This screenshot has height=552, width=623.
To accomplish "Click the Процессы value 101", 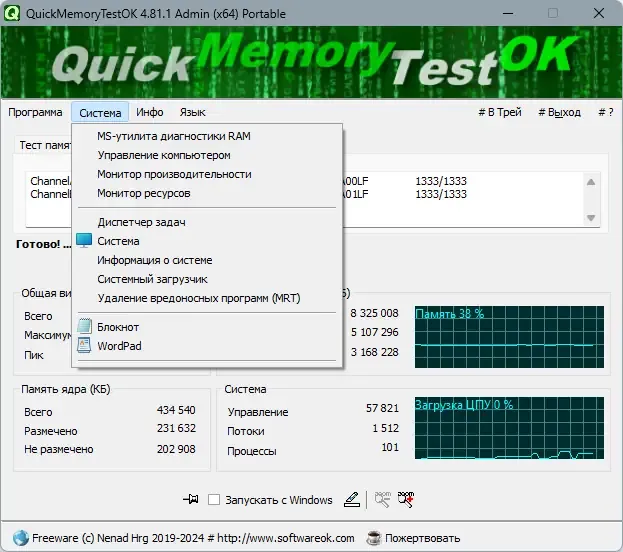I will [390, 447].
